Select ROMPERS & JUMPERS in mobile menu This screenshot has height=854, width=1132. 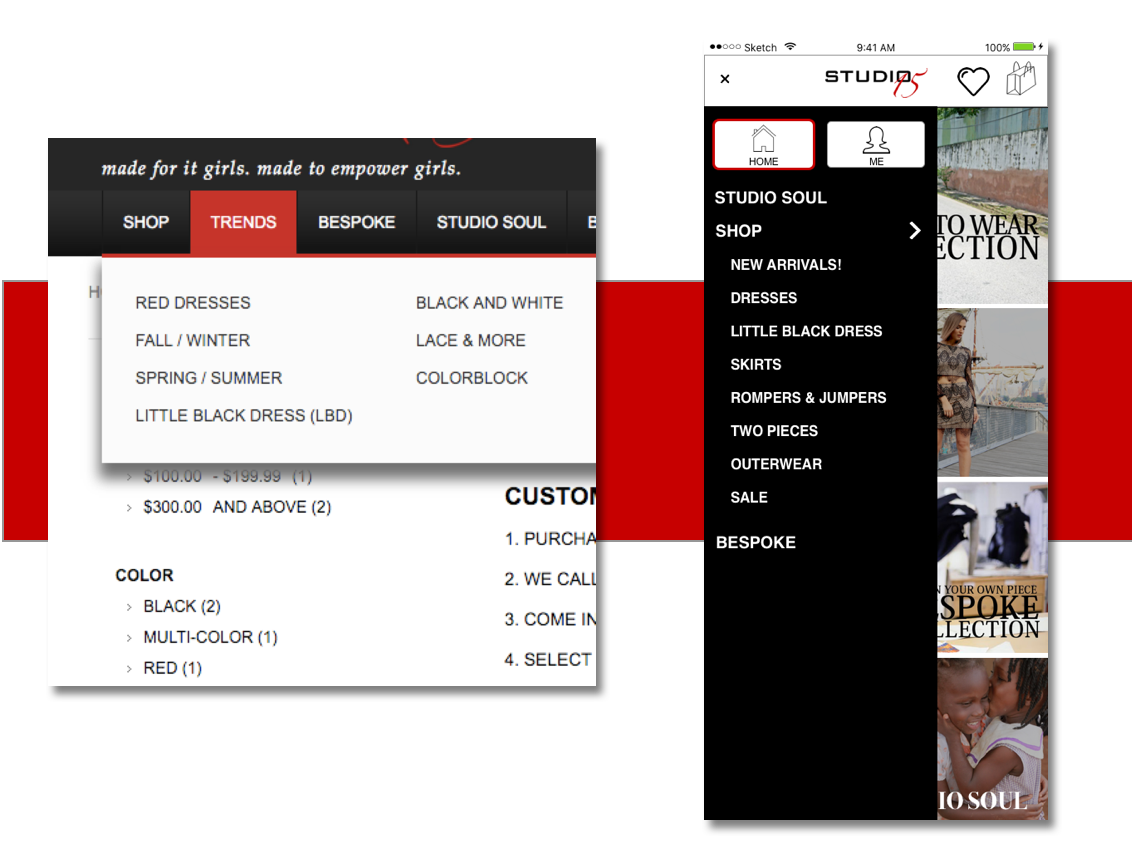tap(808, 398)
